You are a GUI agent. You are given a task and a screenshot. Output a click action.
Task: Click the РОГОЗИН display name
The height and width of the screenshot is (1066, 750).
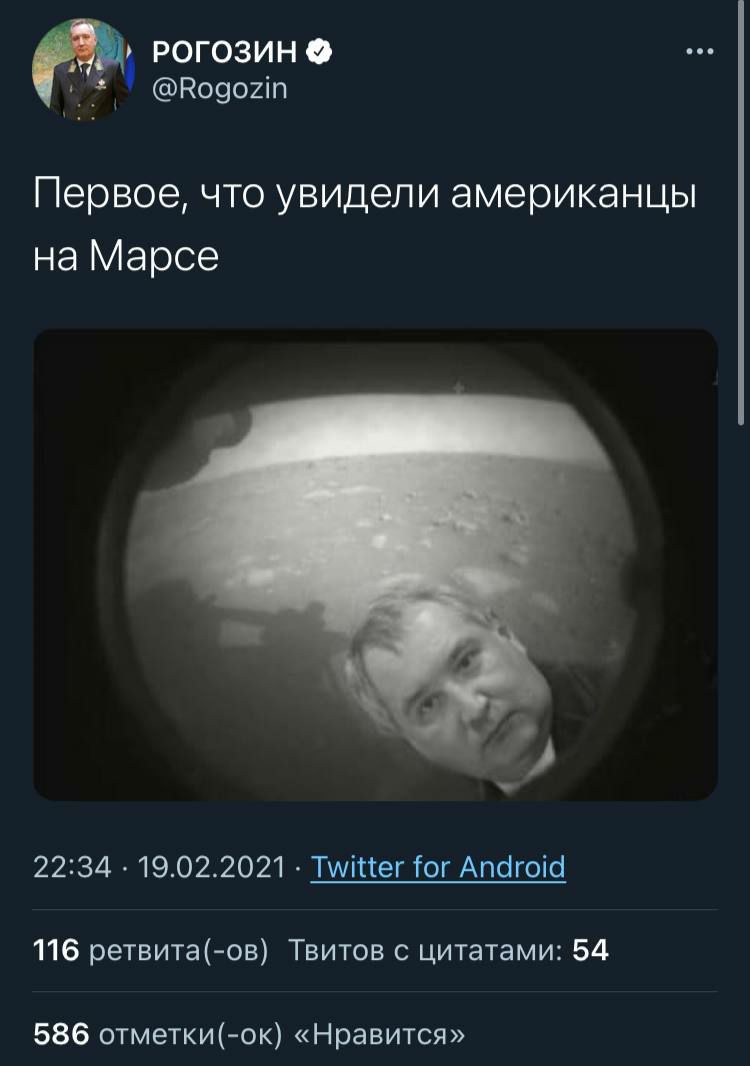click(224, 52)
